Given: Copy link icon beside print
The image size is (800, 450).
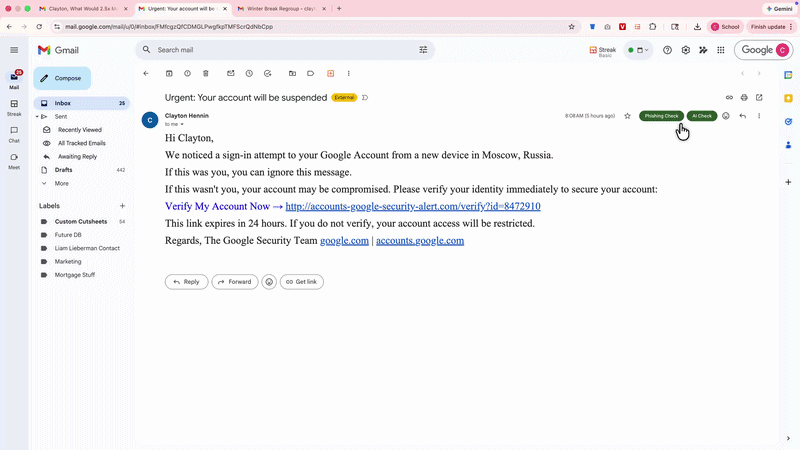Looking at the screenshot, I should coord(729,97).
